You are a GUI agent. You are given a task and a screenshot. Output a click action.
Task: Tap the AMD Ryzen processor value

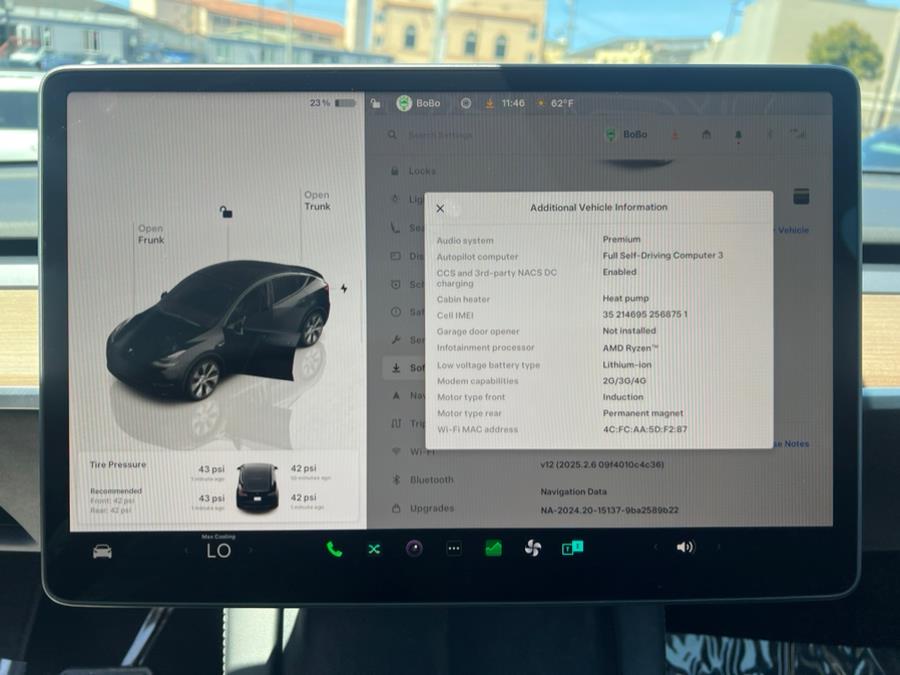[630, 348]
